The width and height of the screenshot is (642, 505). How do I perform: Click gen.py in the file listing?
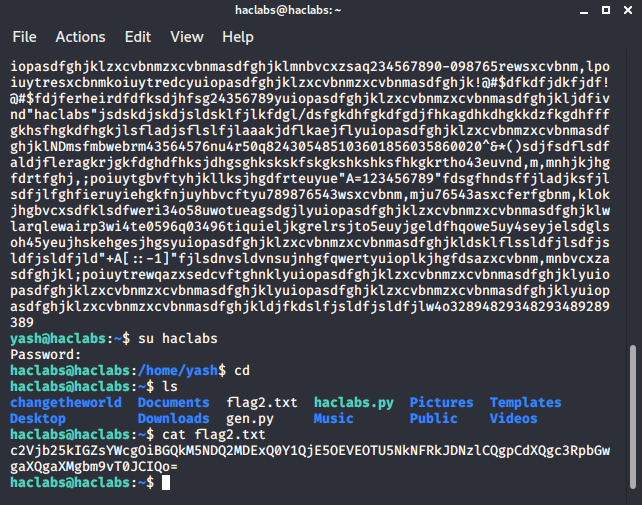[250, 419]
